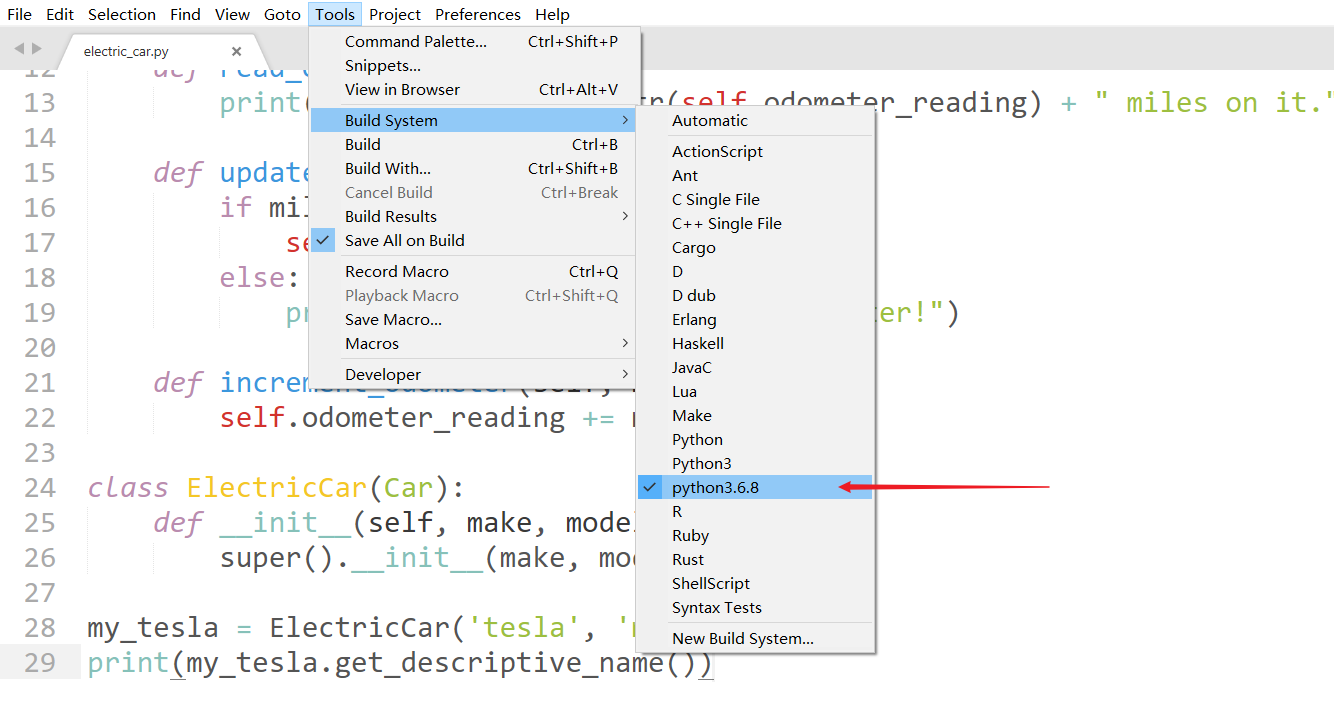
Task: Select Ant build system
Action: coord(755,175)
